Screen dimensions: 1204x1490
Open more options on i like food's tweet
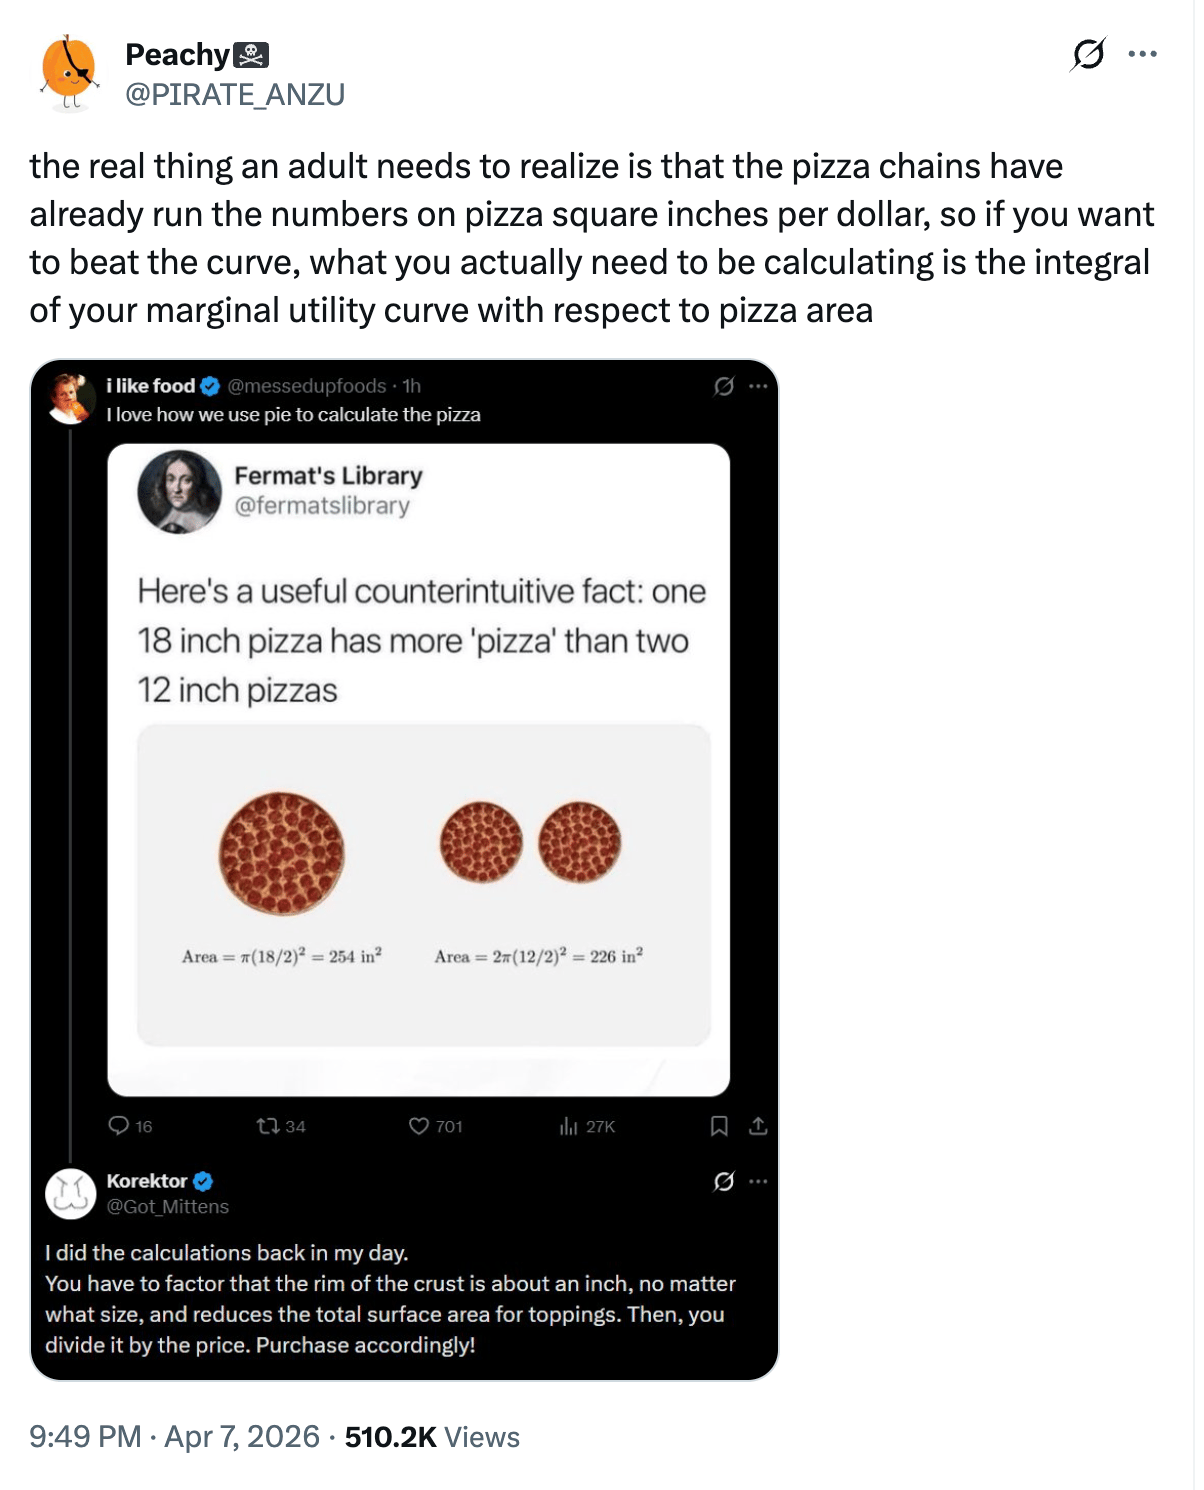point(758,386)
